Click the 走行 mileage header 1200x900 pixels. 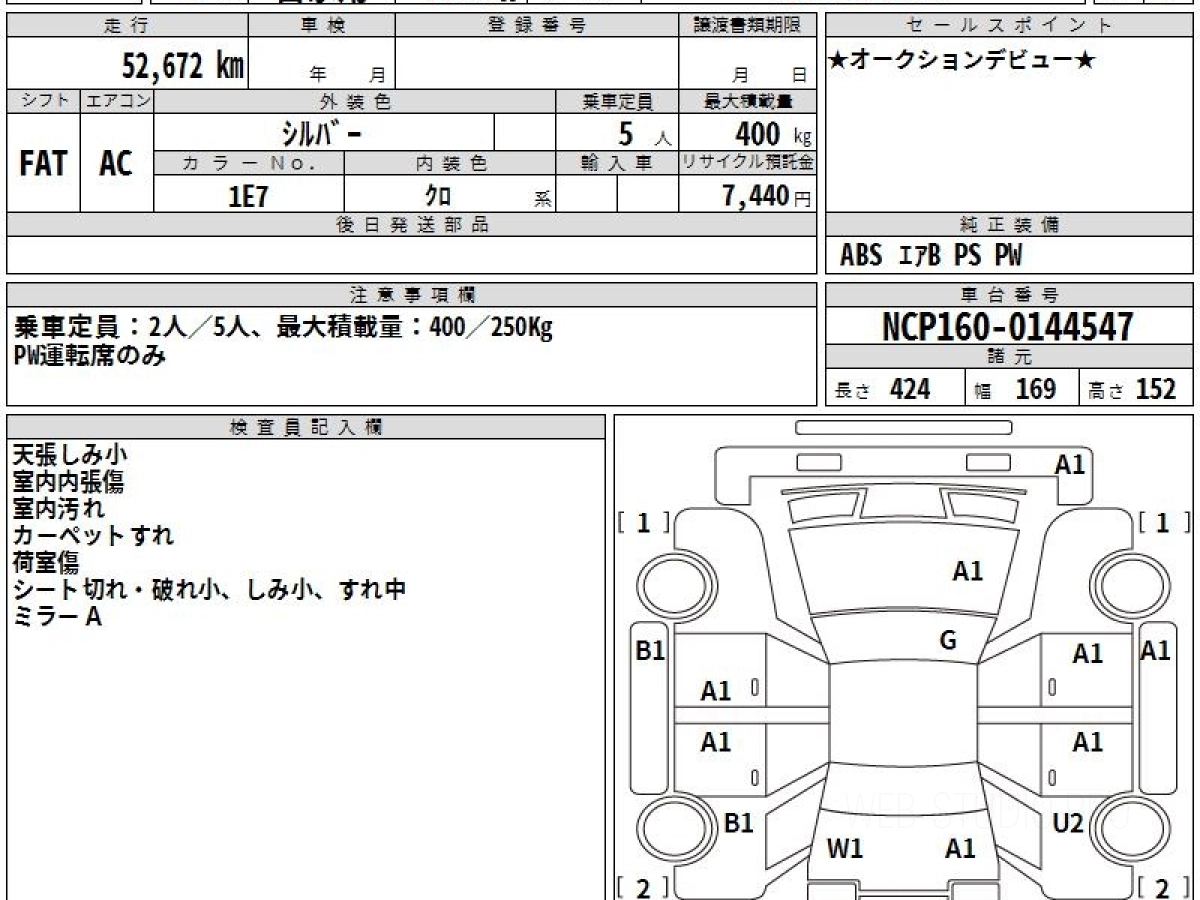point(126,27)
